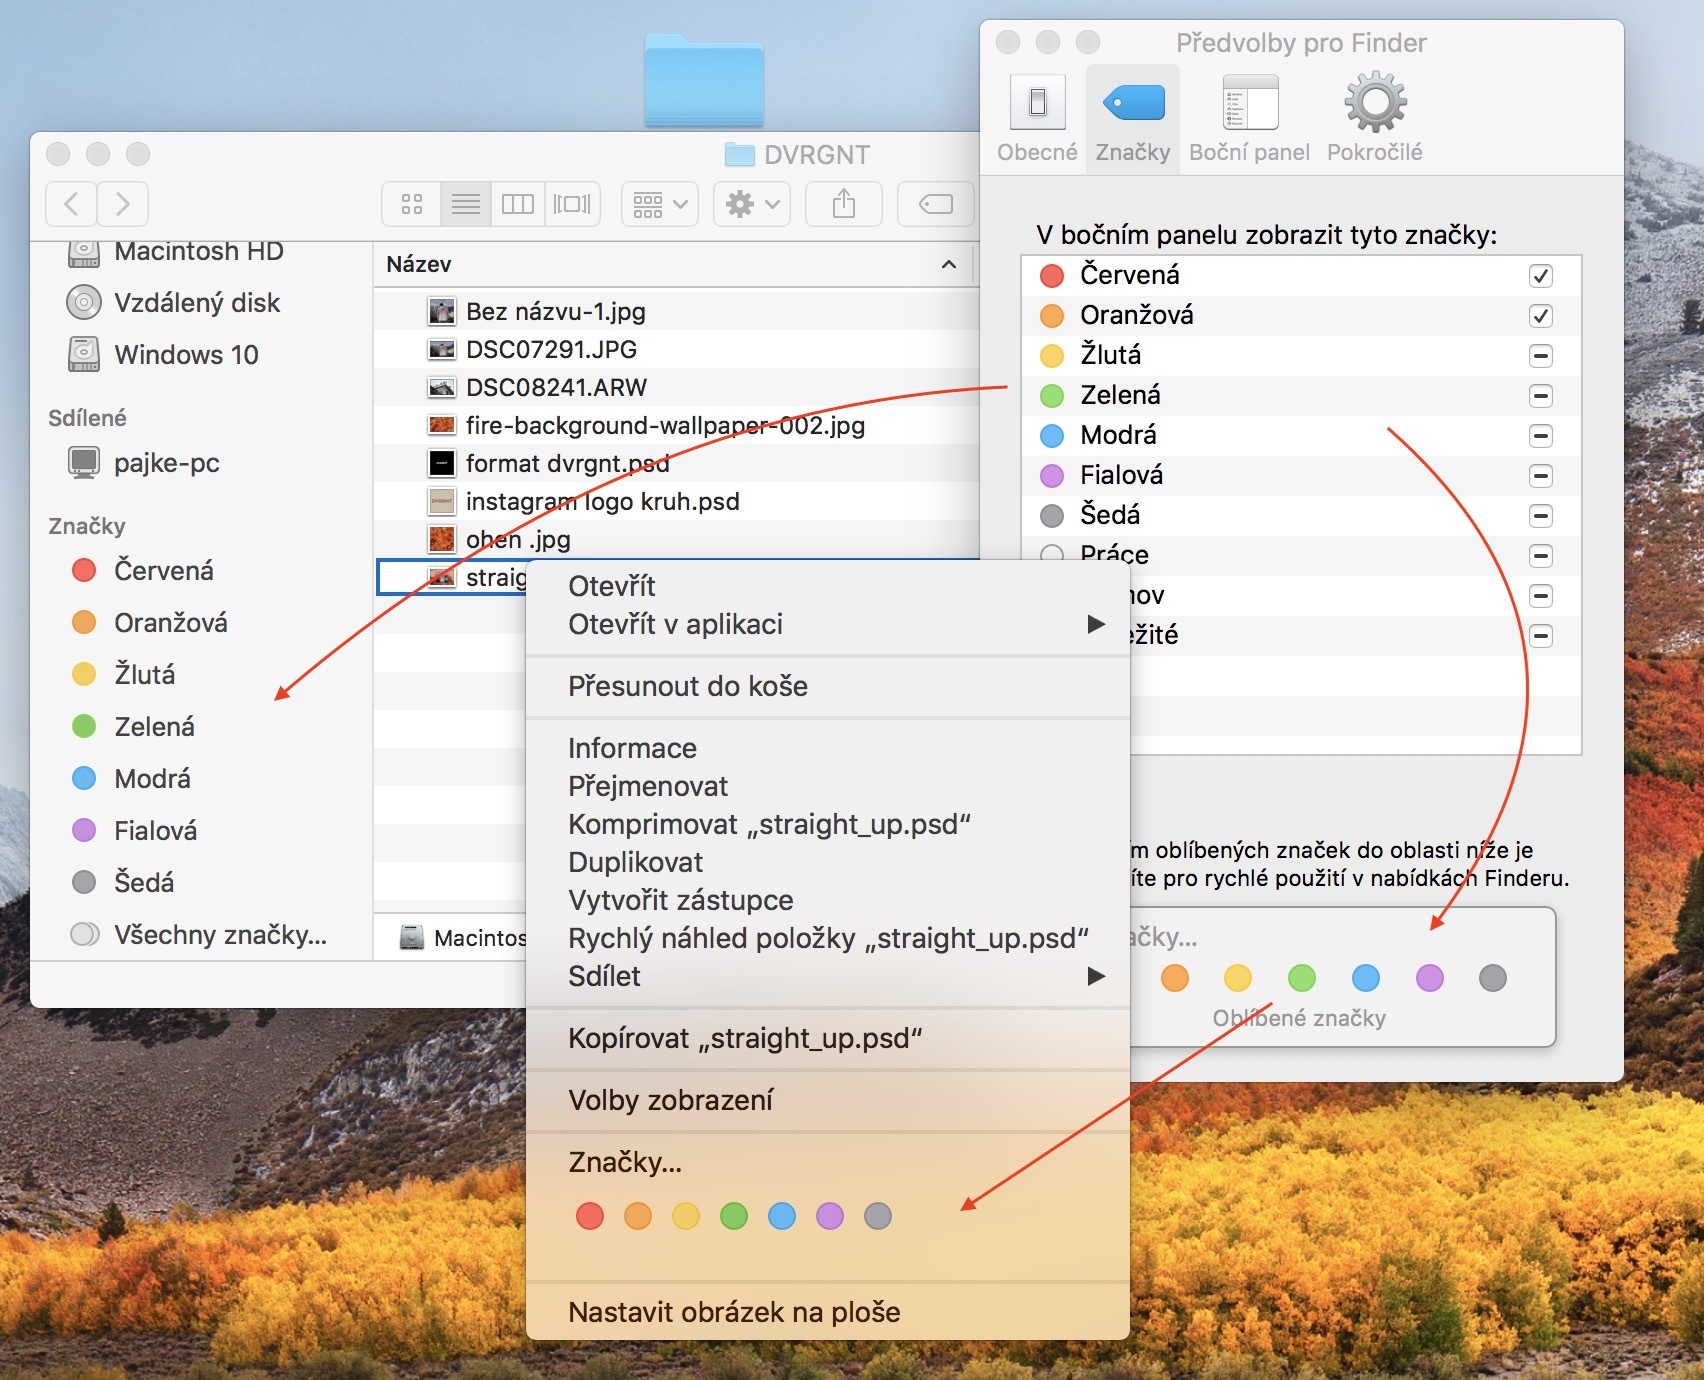Go back in Finder window
Viewport: 1704px width, 1380px height.
coord(71,204)
